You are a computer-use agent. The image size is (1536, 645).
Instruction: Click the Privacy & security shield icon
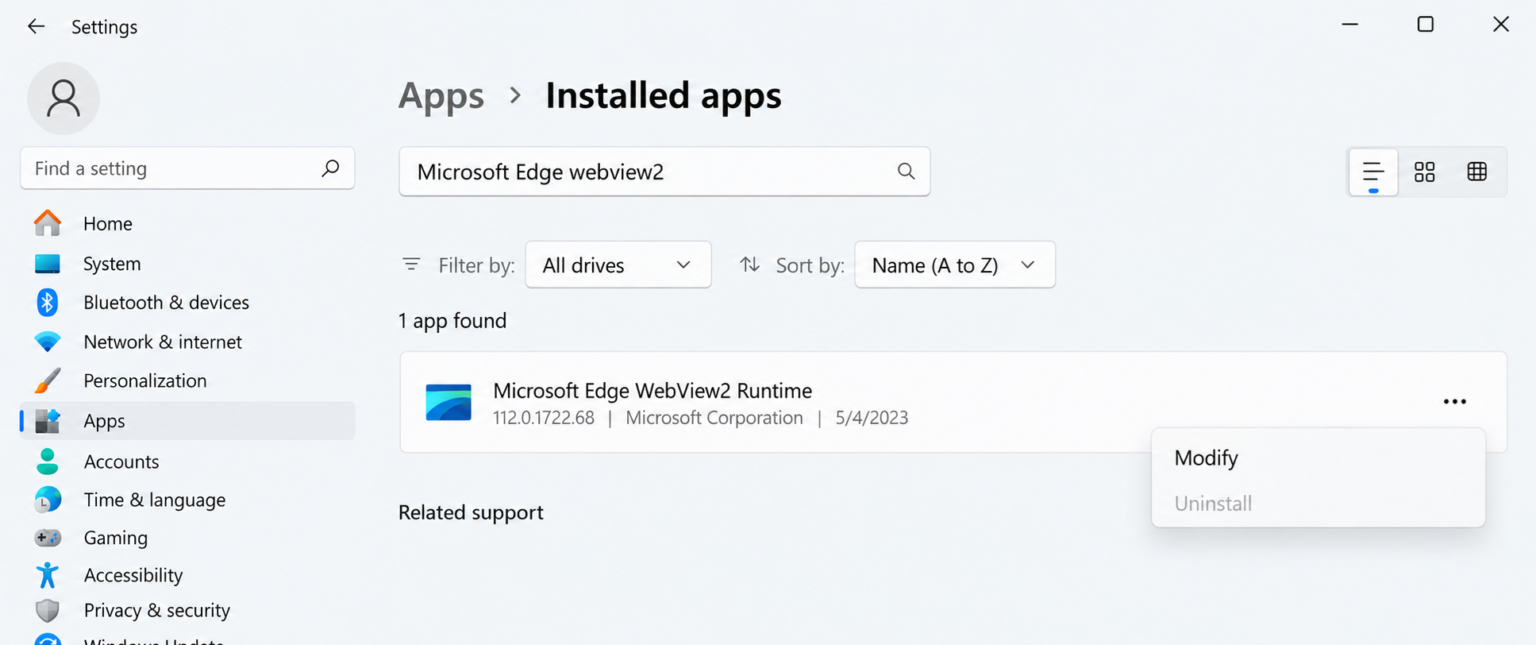pyautogui.click(x=47, y=610)
